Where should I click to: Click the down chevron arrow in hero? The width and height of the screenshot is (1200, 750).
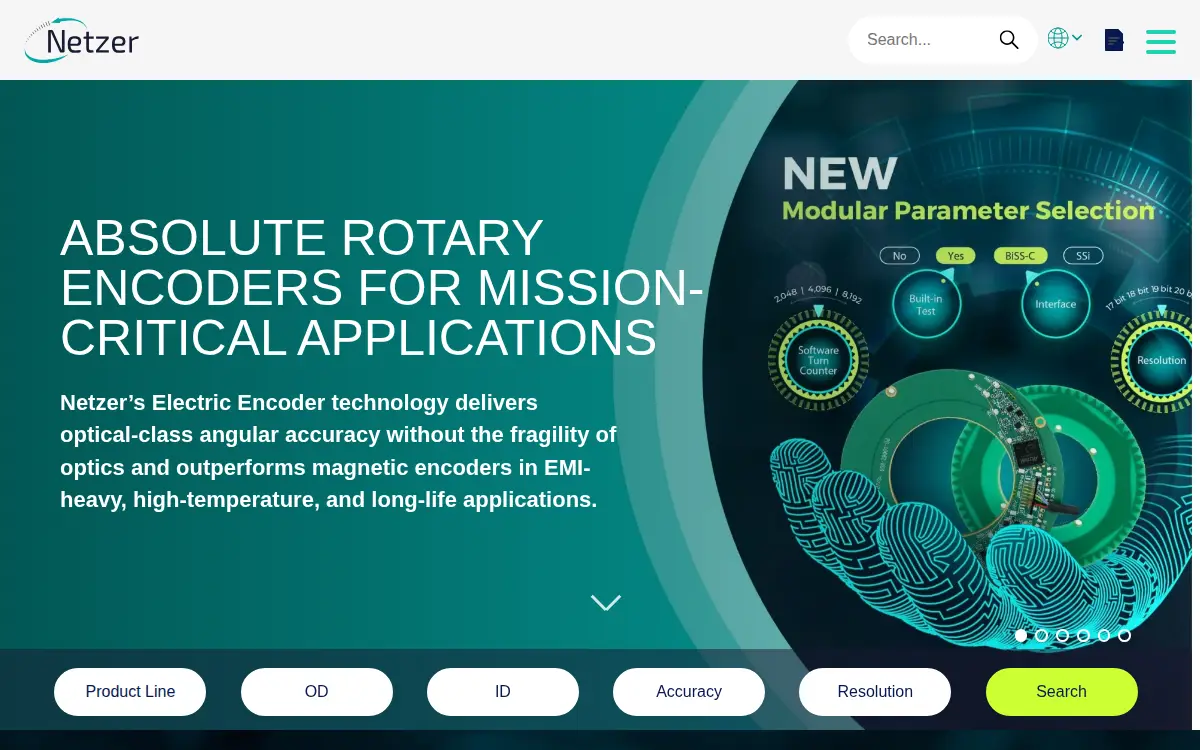(x=606, y=603)
